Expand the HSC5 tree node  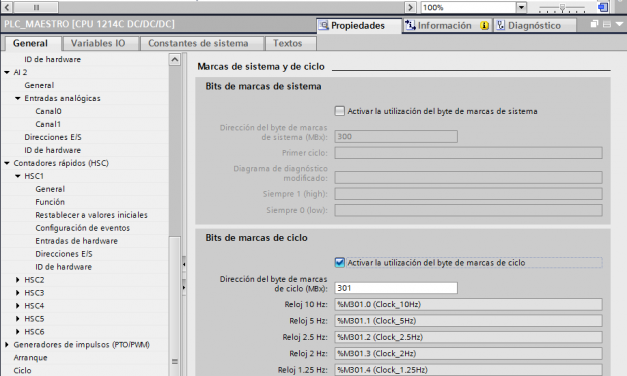(x=18, y=319)
